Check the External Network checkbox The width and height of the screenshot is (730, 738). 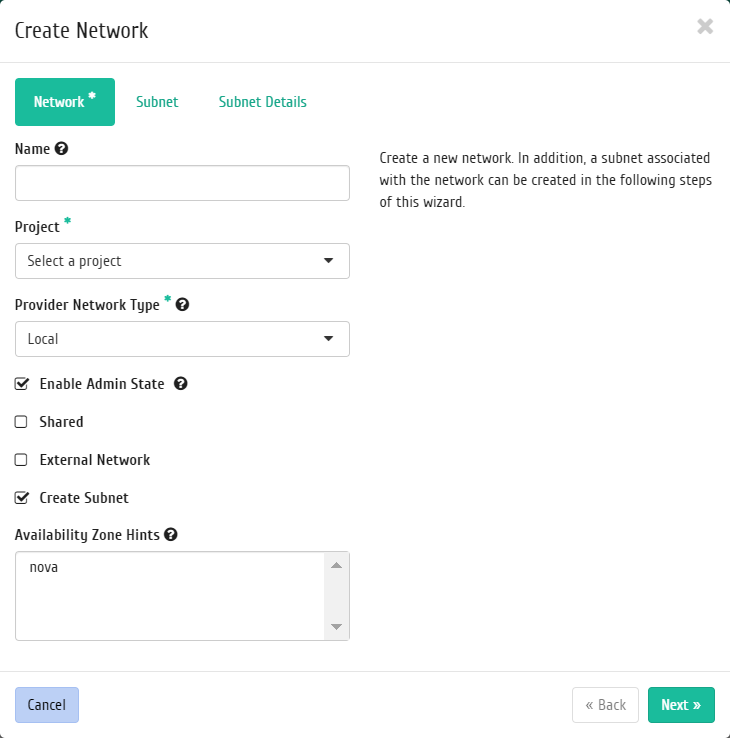click(x=21, y=460)
